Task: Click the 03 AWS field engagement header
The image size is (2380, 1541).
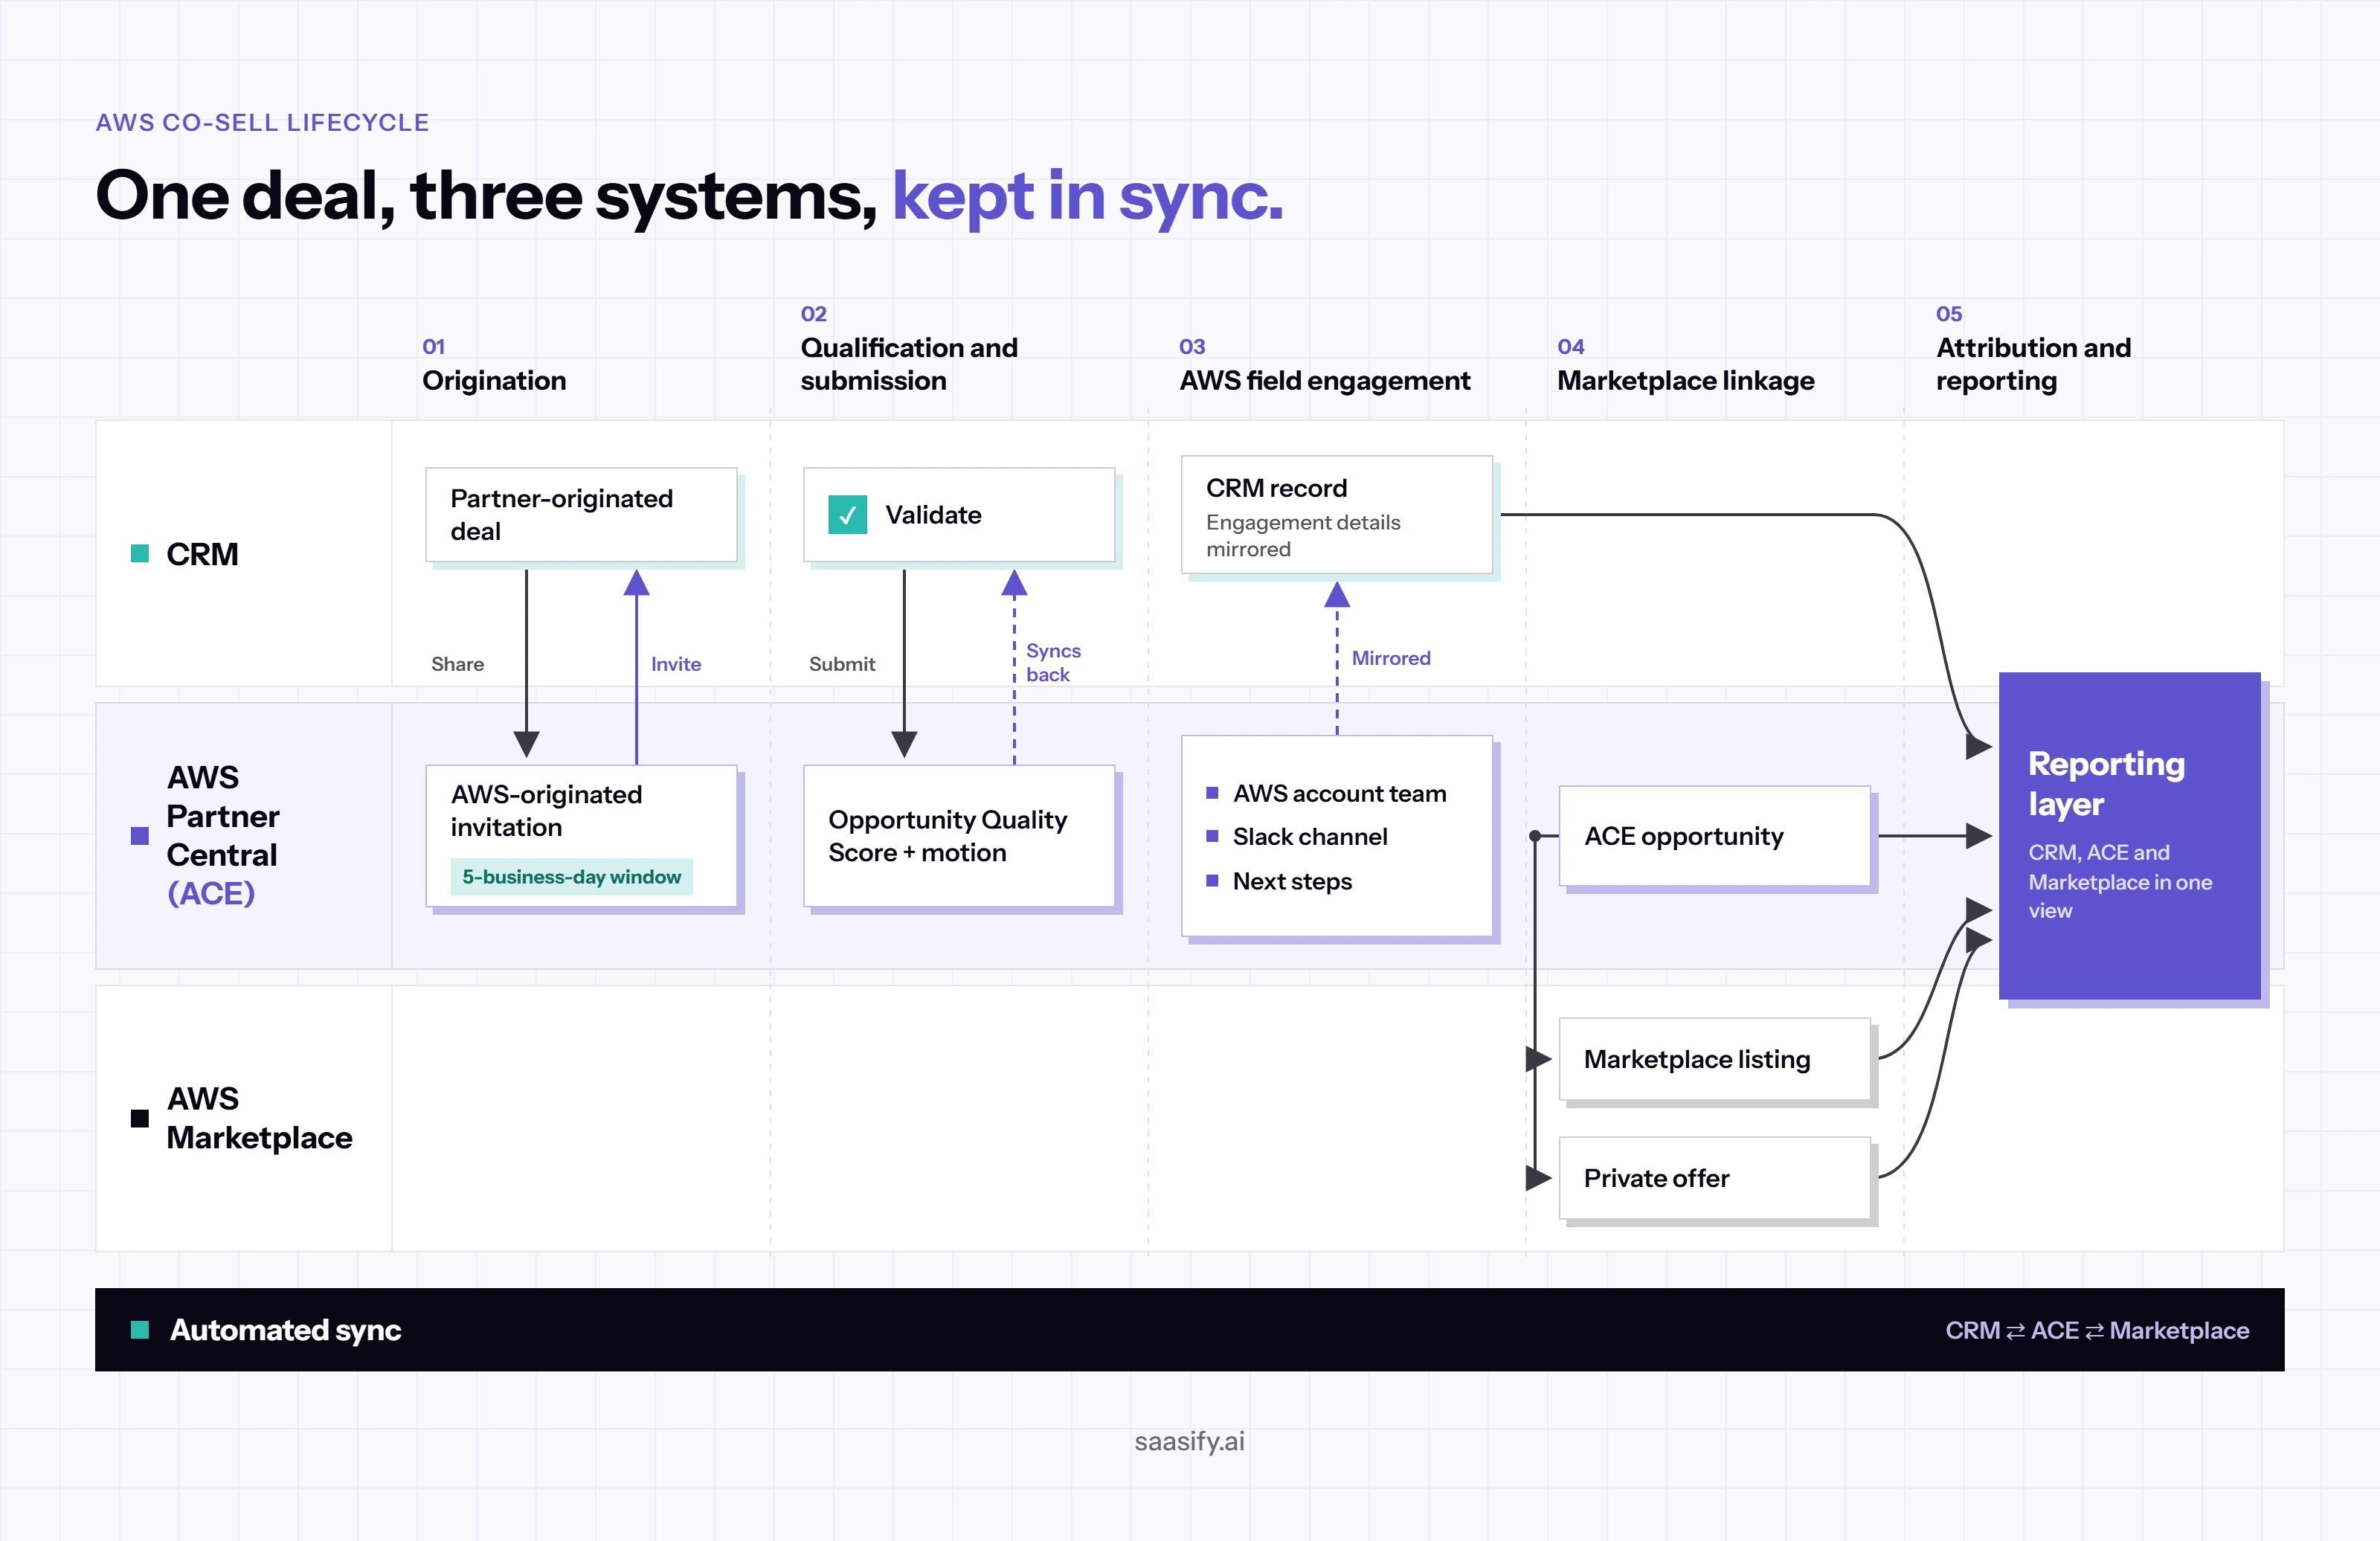Action: 1324,365
